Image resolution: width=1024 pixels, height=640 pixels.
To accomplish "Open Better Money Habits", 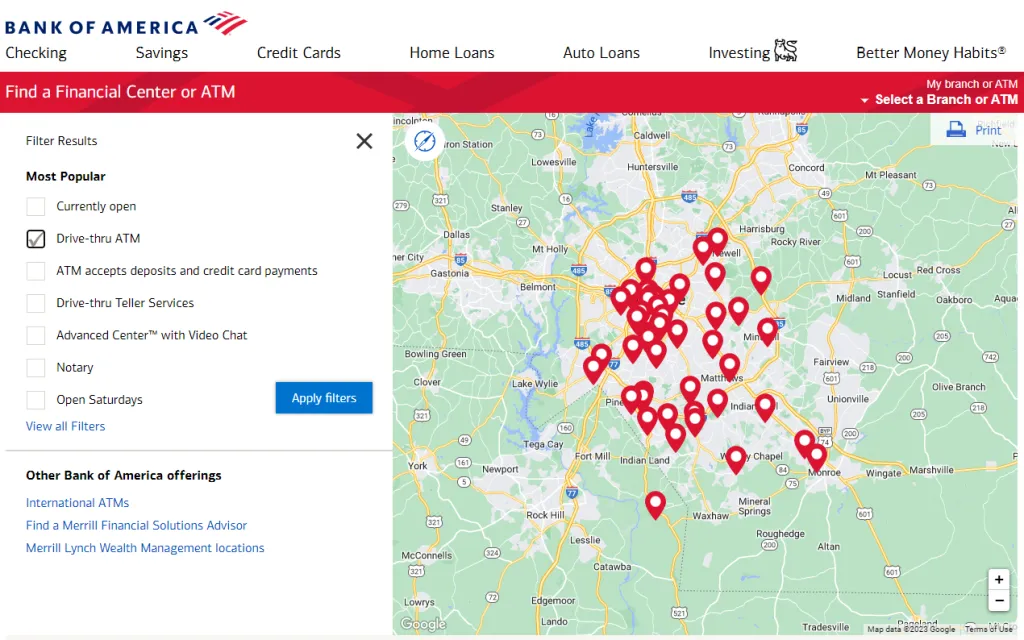I will coord(931,53).
